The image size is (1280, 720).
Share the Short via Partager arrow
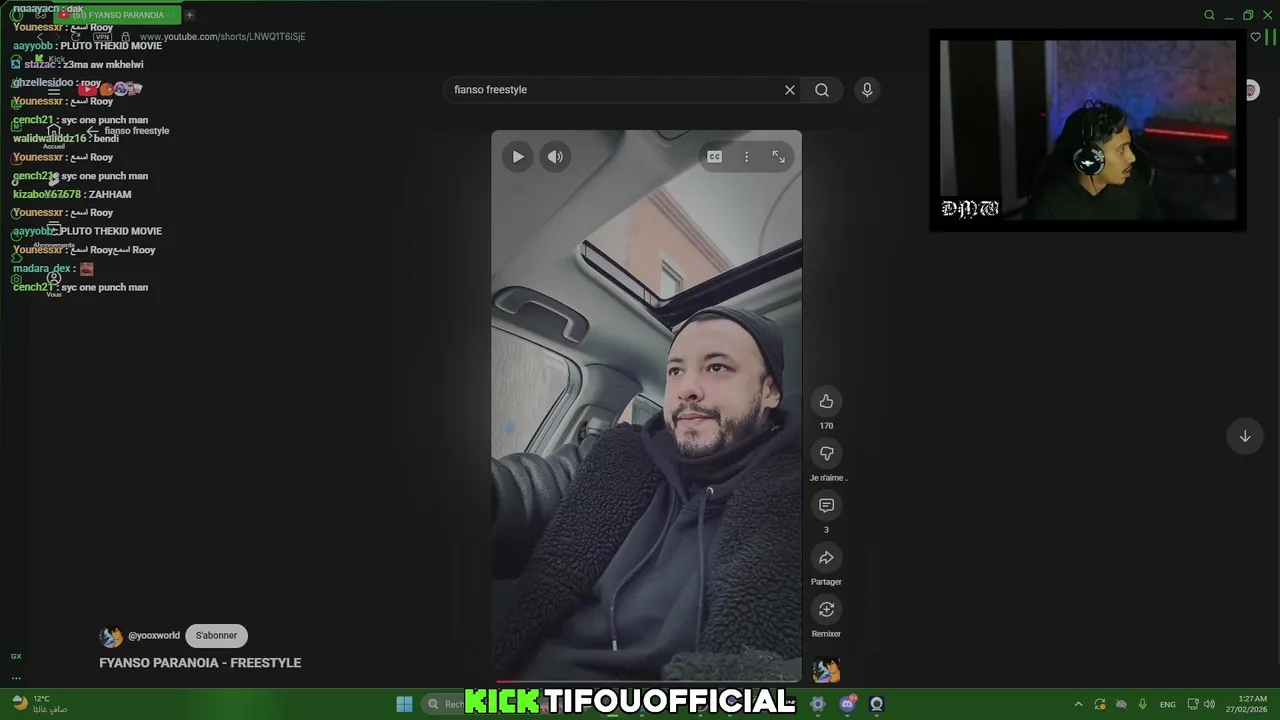[826, 558]
